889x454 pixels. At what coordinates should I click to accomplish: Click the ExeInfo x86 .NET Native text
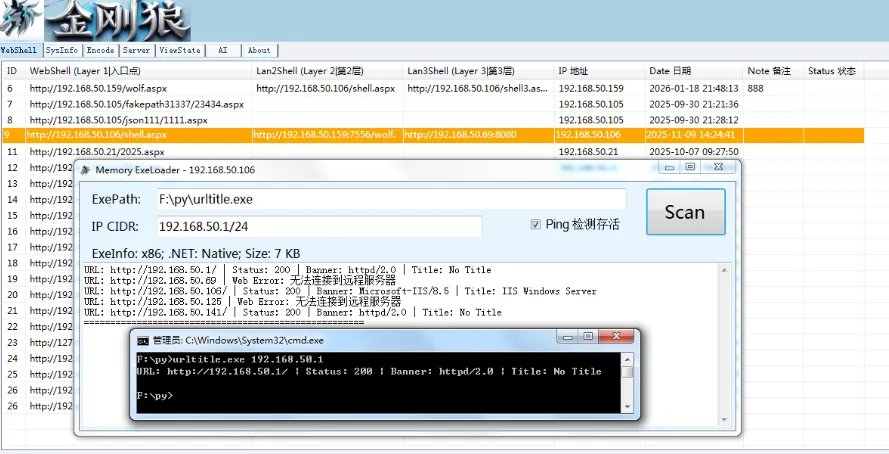pyautogui.click(x=196, y=253)
